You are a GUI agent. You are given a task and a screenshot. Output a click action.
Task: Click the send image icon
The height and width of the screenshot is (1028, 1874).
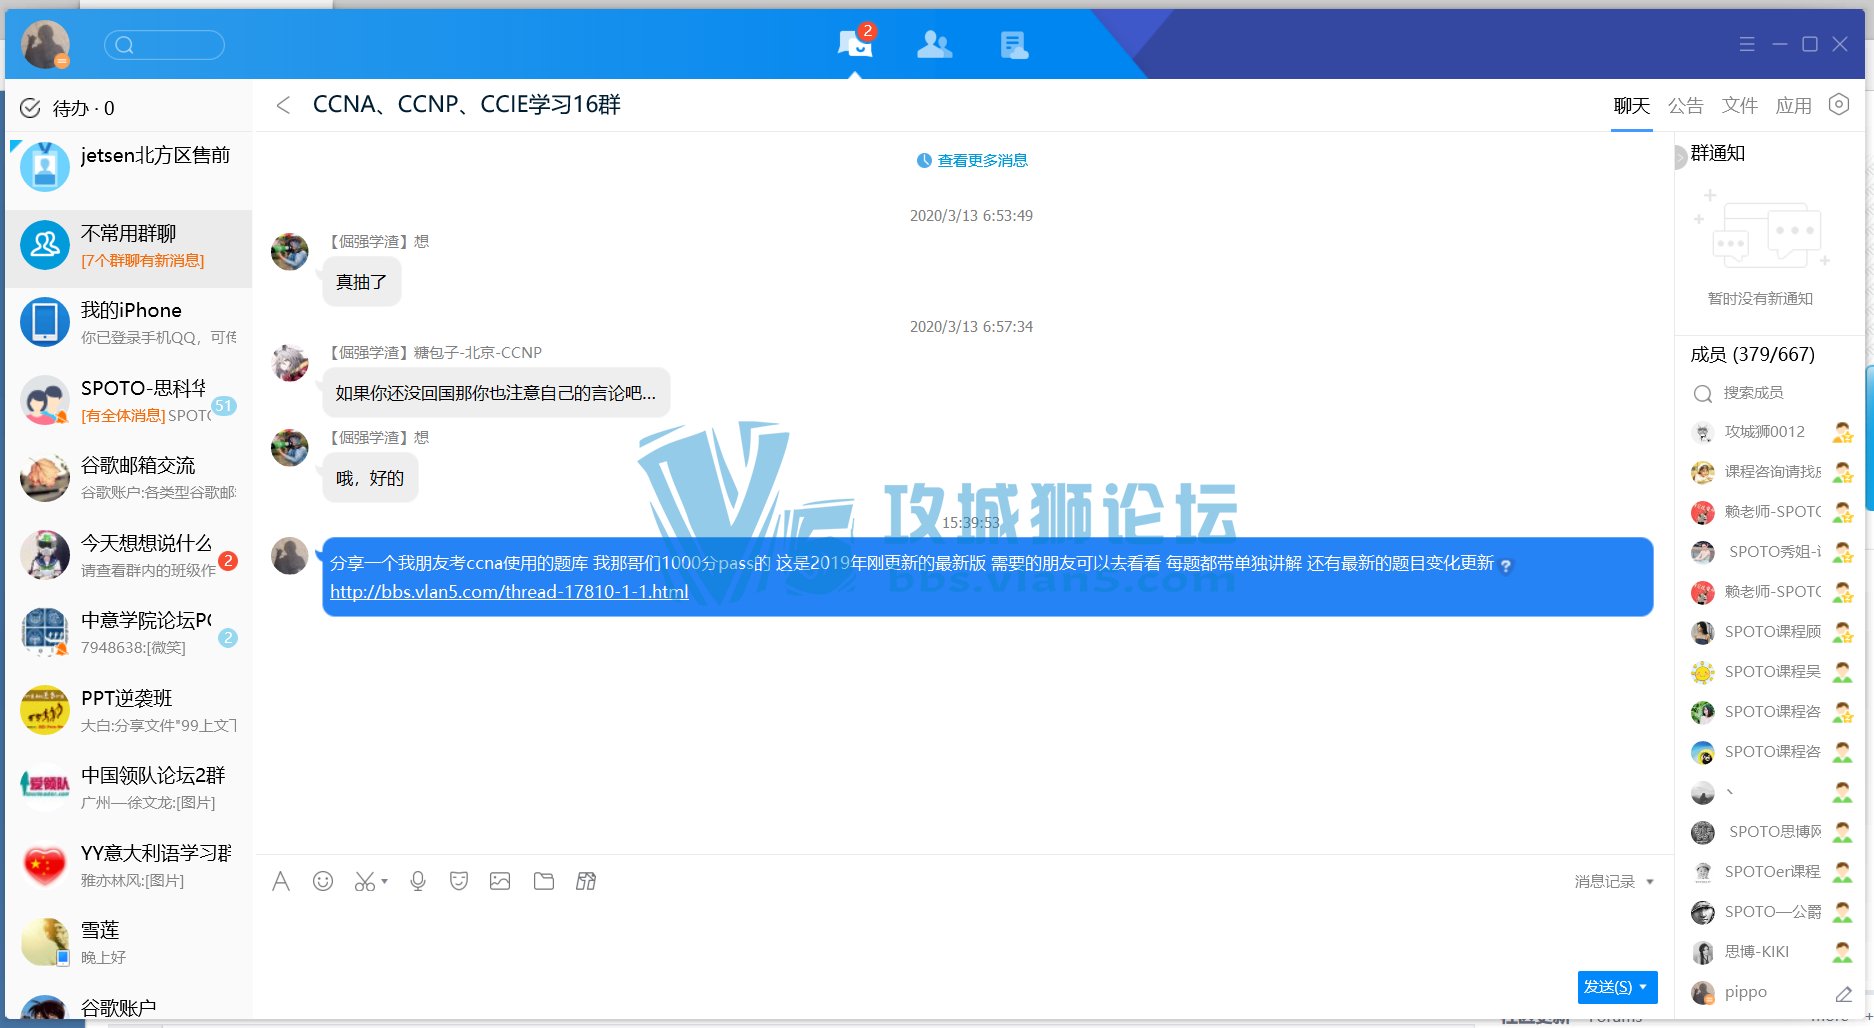tap(500, 881)
